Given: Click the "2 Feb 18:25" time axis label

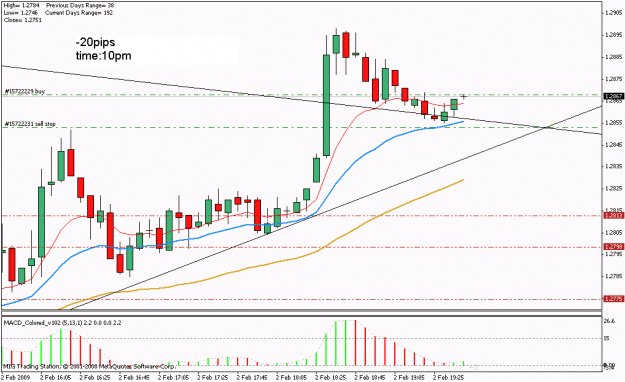Looking at the screenshot, I should (331, 377).
